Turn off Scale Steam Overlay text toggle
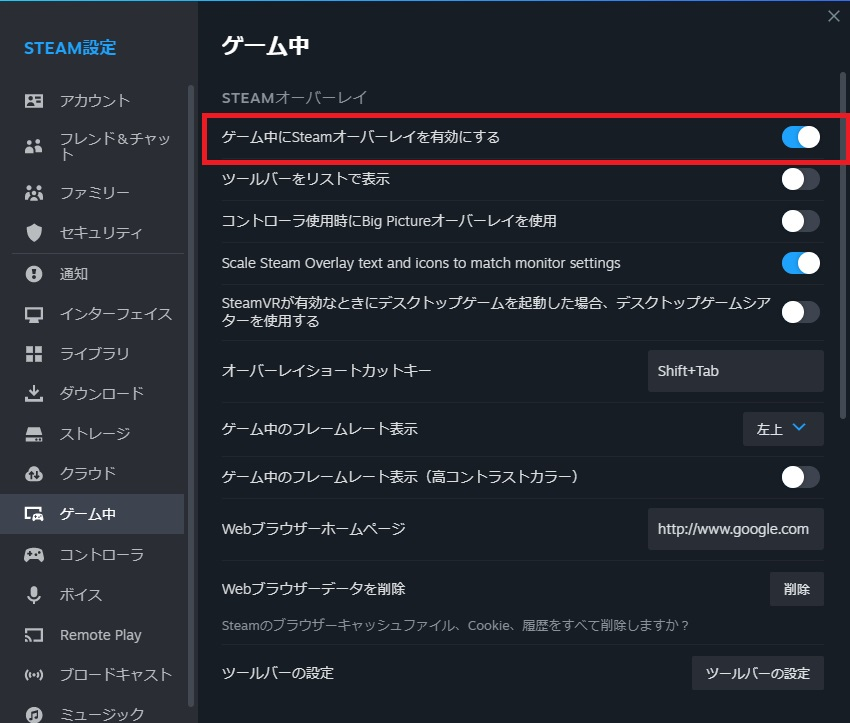The width and height of the screenshot is (850, 723). coord(800,263)
